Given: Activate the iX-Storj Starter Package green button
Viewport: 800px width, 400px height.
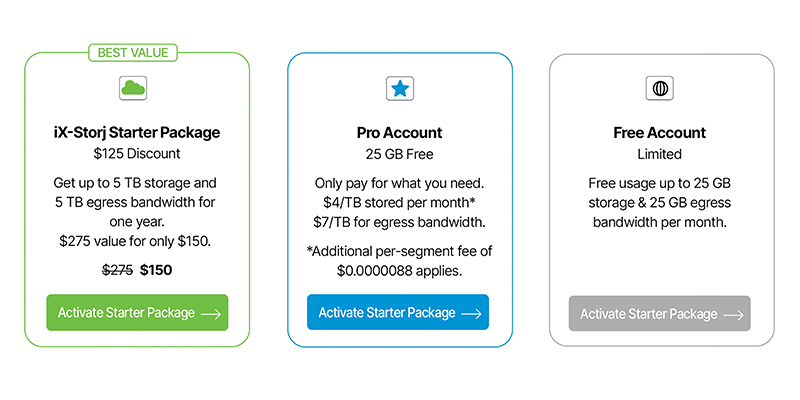Looking at the screenshot, I should (x=137, y=313).
